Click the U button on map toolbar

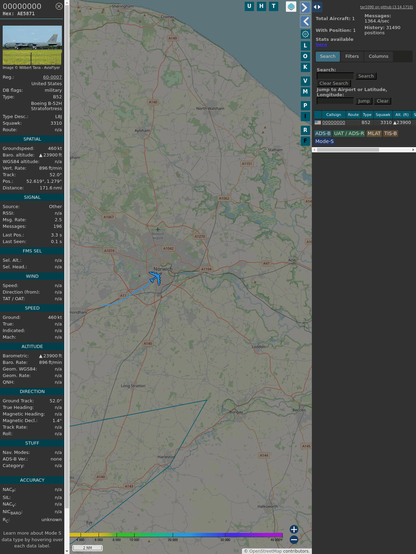249,6
